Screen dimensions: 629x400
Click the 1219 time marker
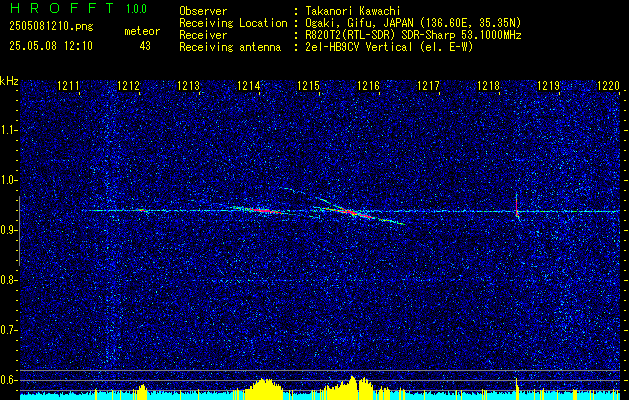pyautogui.click(x=548, y=85)
